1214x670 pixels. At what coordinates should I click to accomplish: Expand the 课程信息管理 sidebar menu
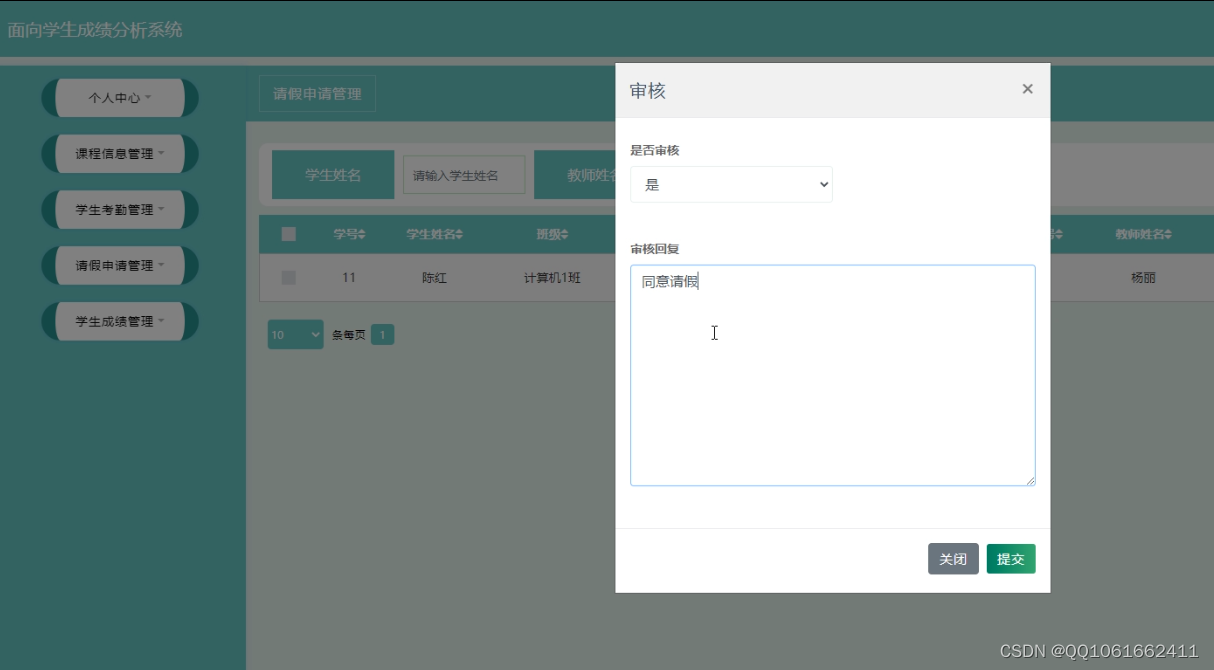click(119, 153)
